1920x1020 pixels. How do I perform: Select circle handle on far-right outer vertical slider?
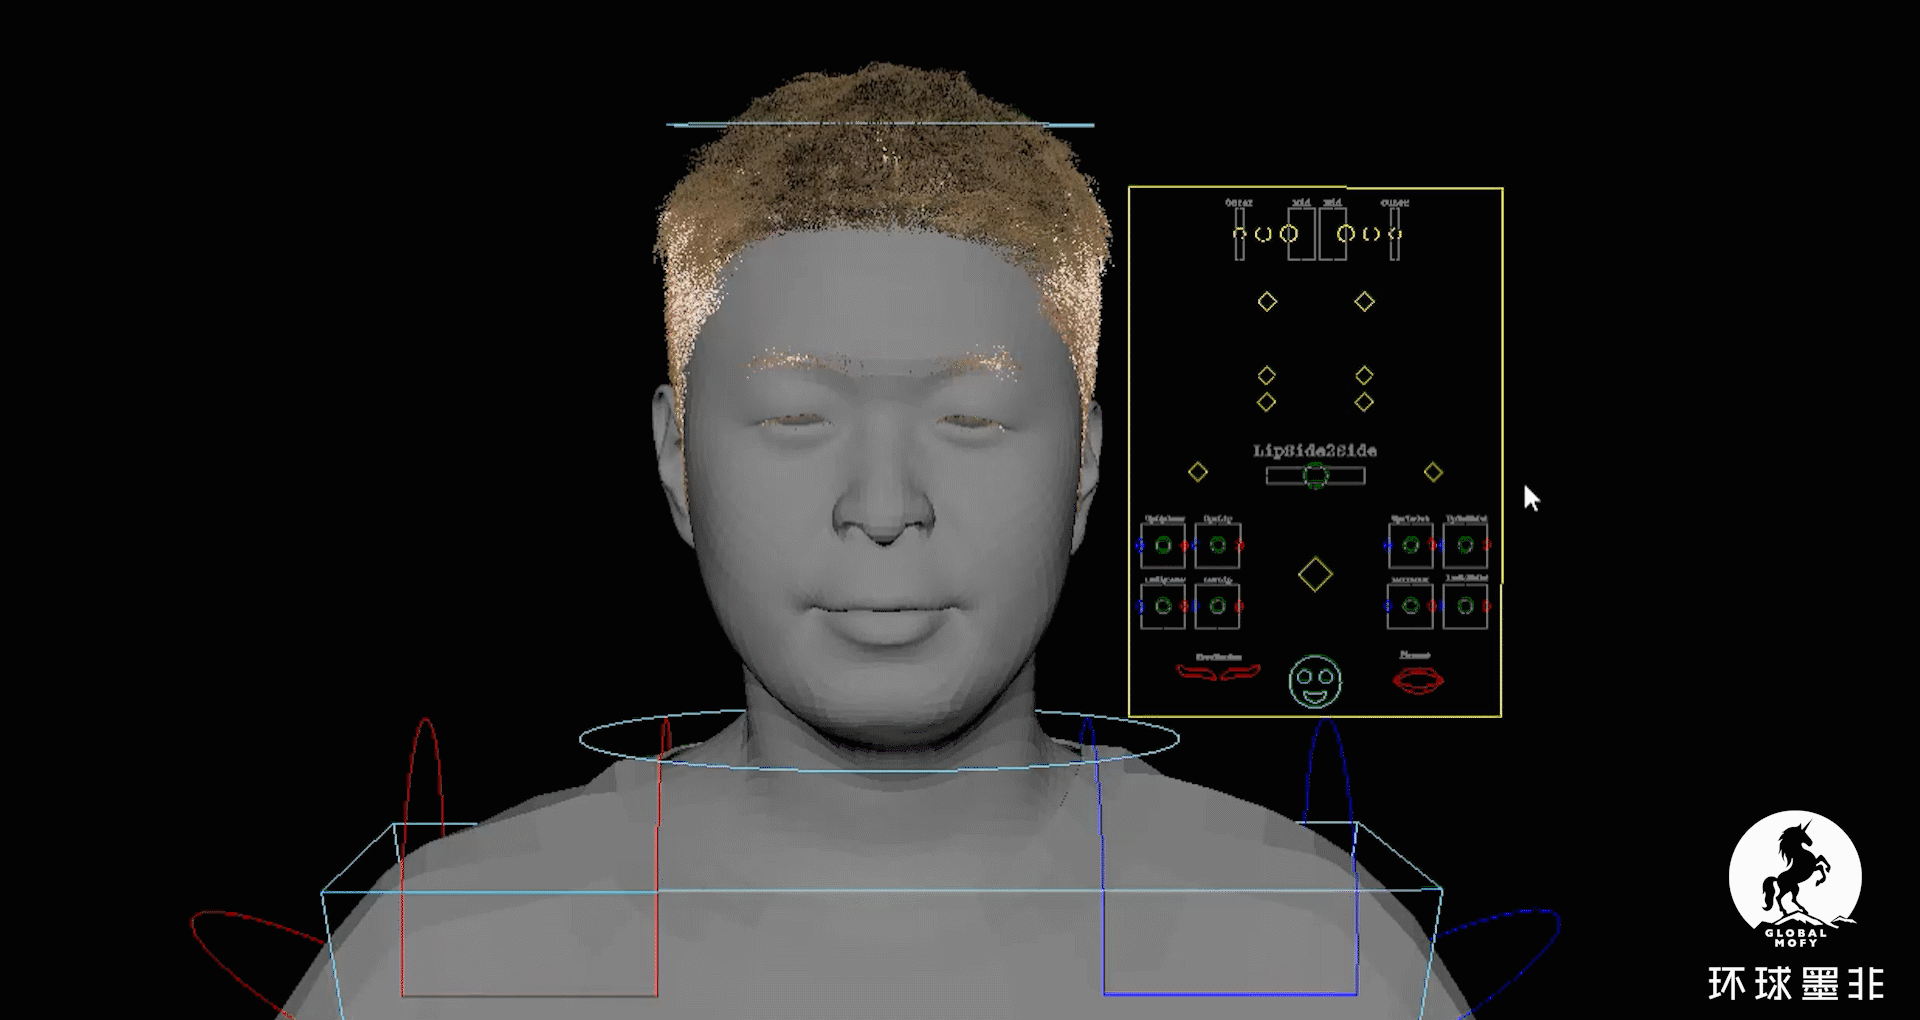click(x=1395, y=234)
